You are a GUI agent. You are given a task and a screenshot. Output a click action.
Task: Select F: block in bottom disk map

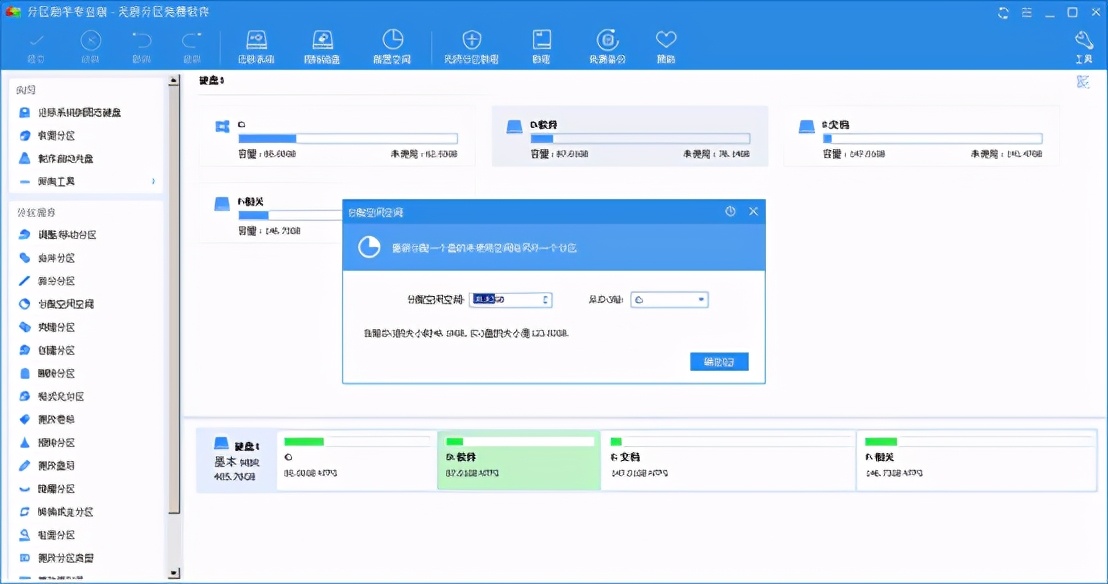click(976, 460)
